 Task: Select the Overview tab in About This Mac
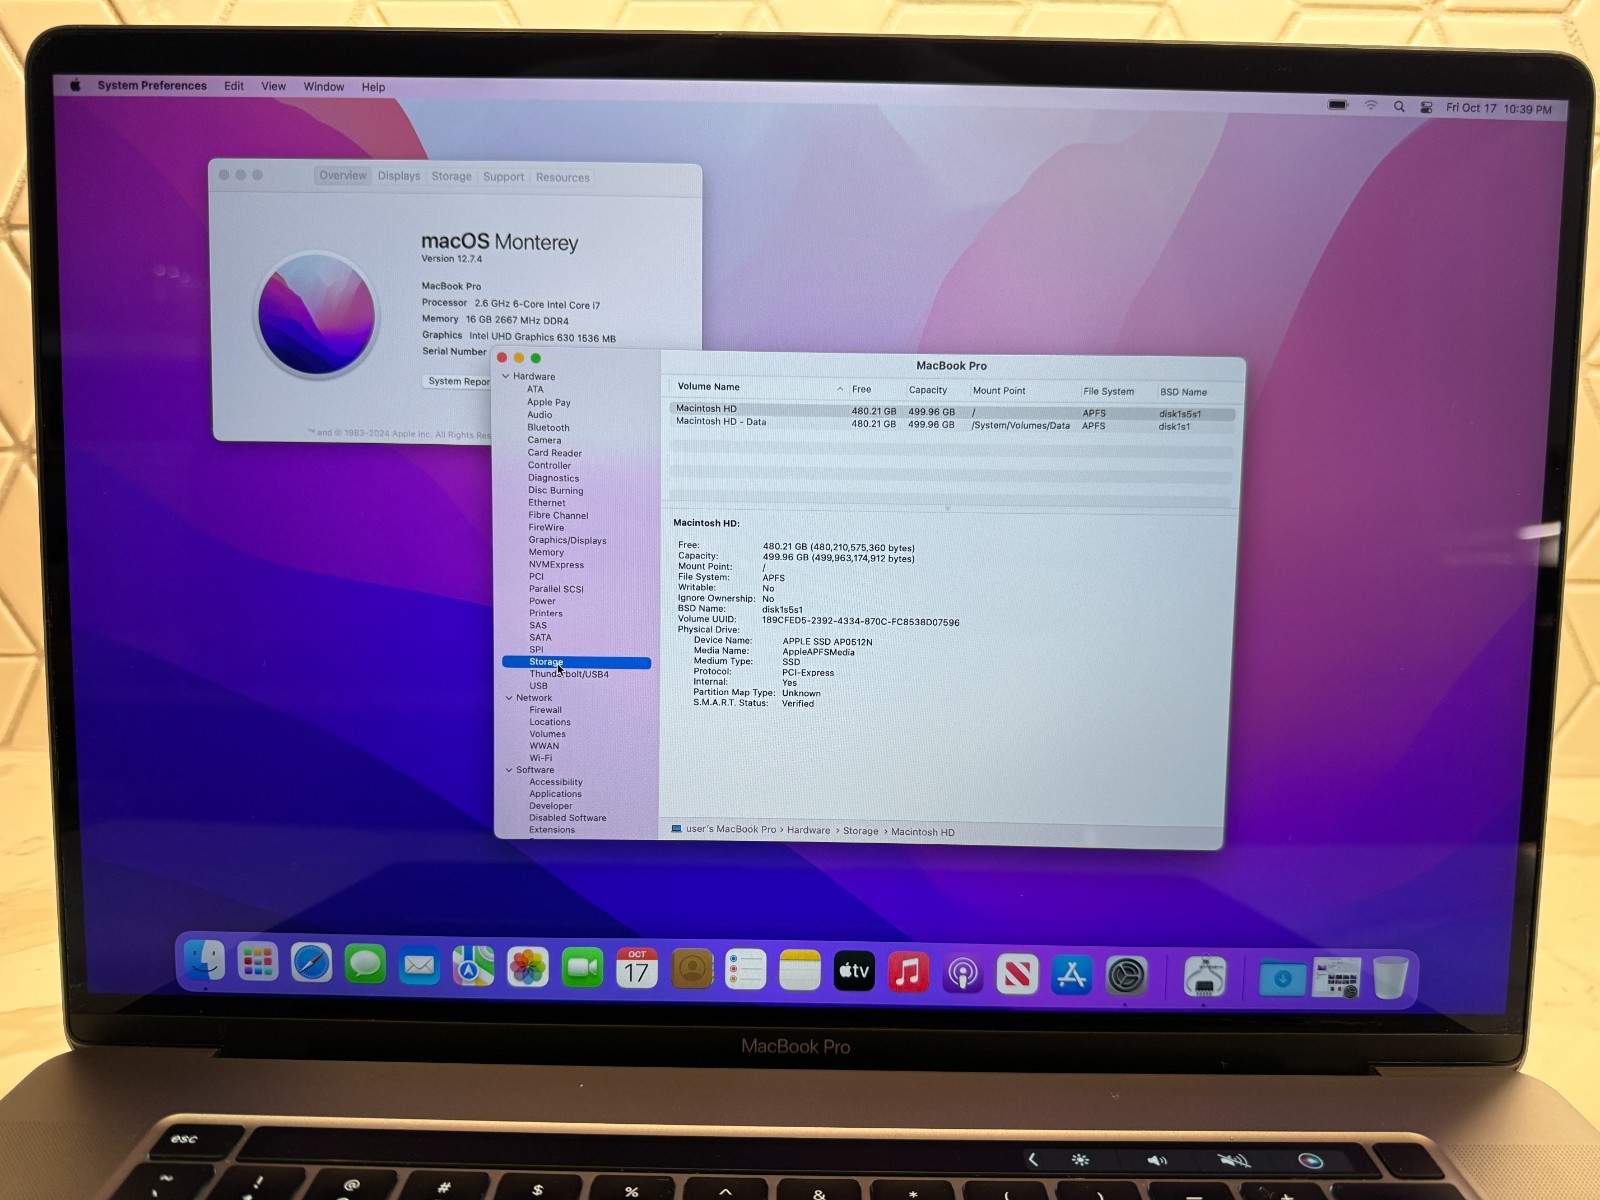coord(343,175)
